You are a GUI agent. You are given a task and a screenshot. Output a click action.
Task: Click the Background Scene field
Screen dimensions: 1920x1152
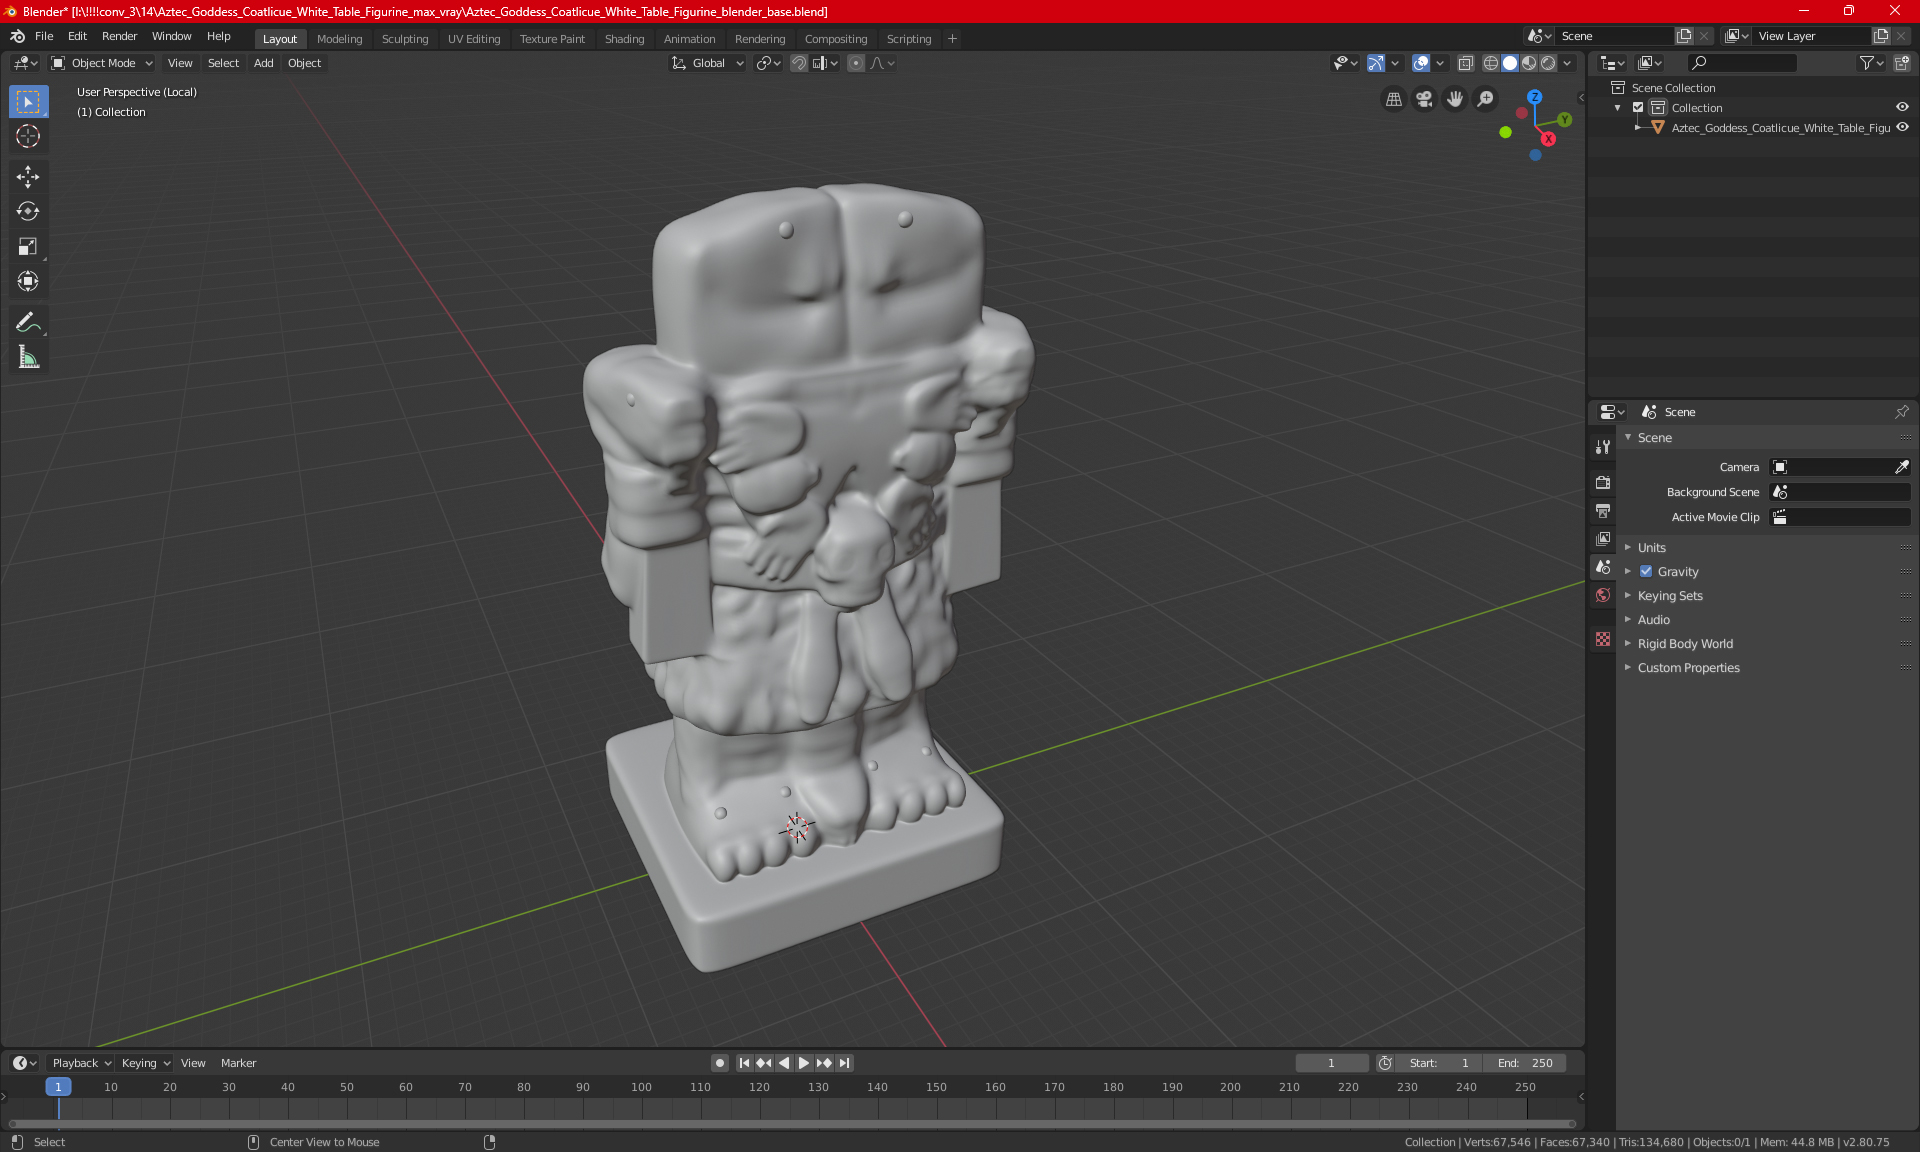pyautogui.click(x=1840, y=492)
